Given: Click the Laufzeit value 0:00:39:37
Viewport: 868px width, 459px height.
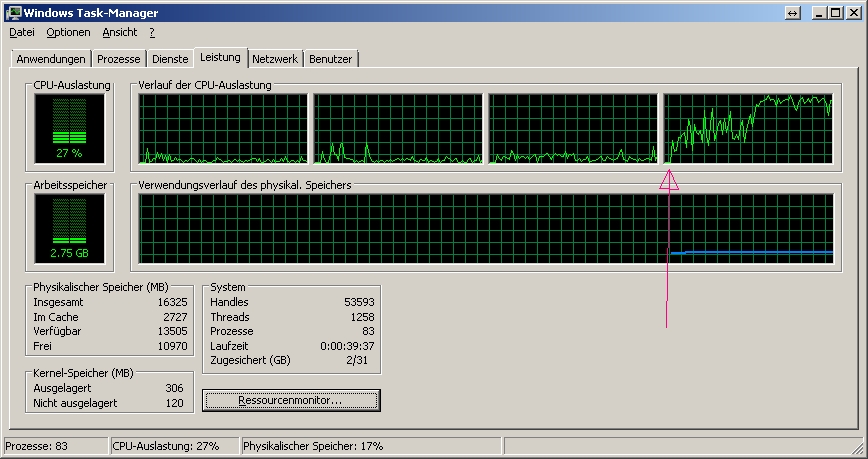Looking at the screenshot, I should click(x=347, y=346).
